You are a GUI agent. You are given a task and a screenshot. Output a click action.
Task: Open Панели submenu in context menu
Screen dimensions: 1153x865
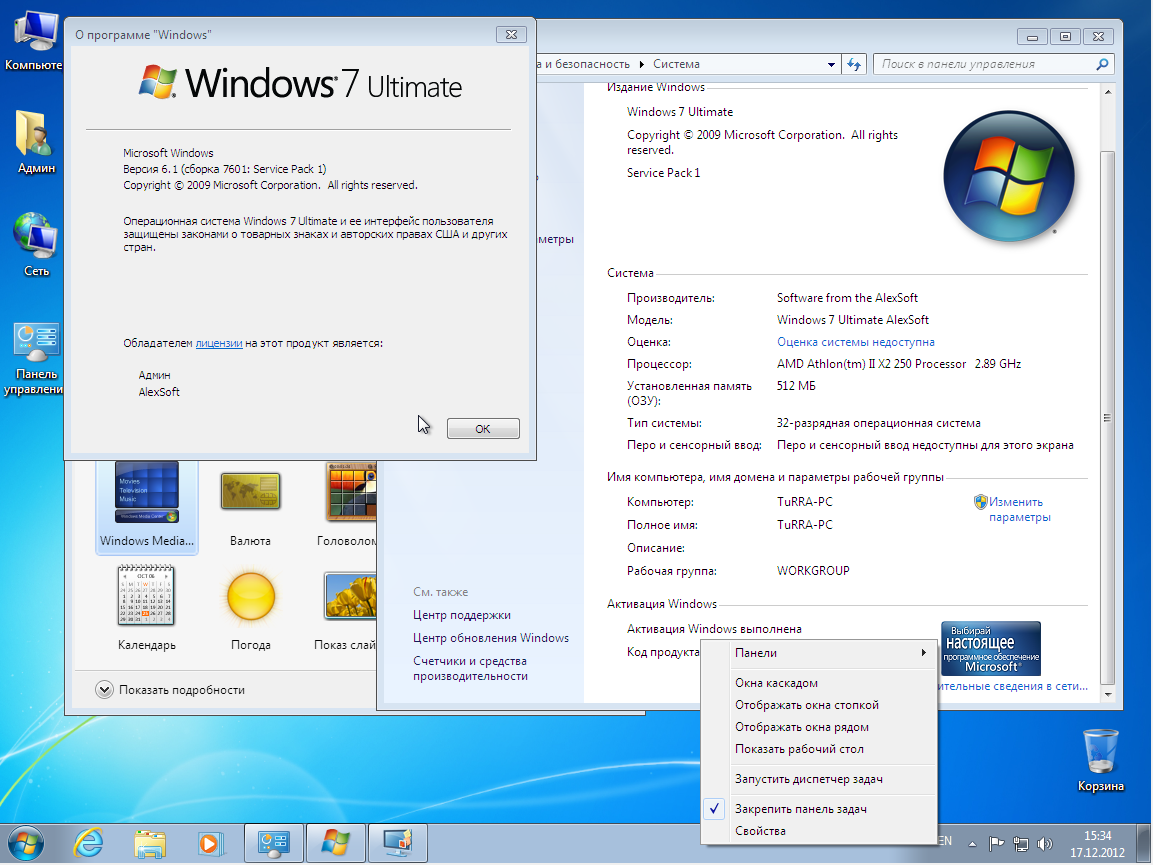click(819, 653)
